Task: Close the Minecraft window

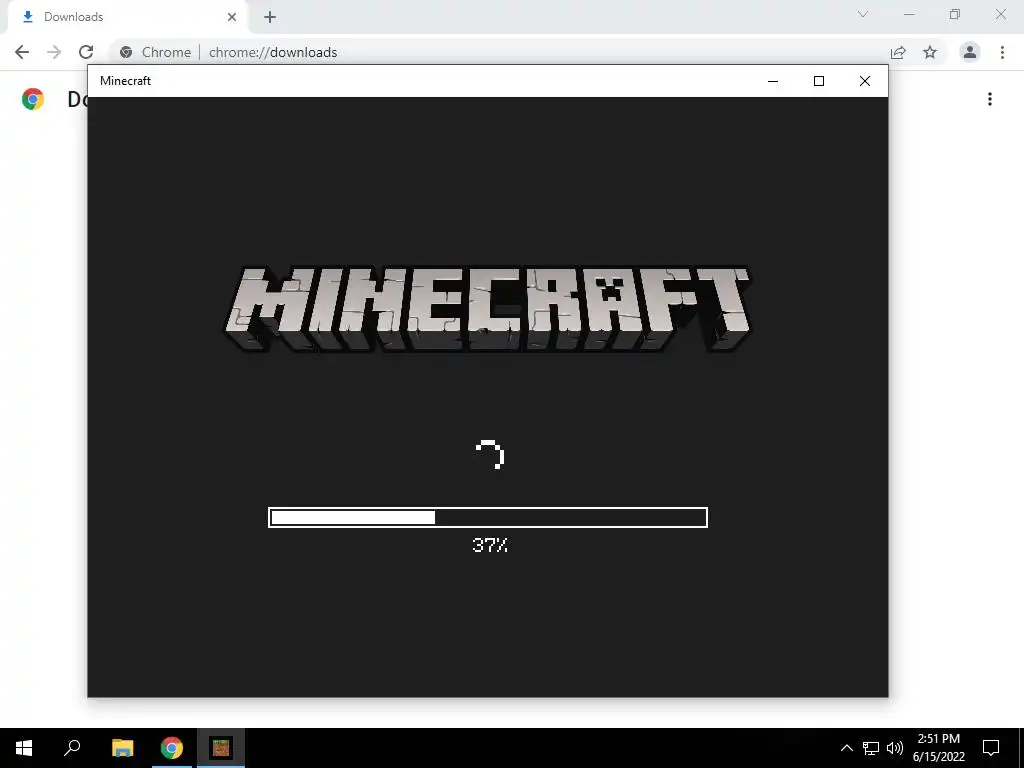Action: 865,81
